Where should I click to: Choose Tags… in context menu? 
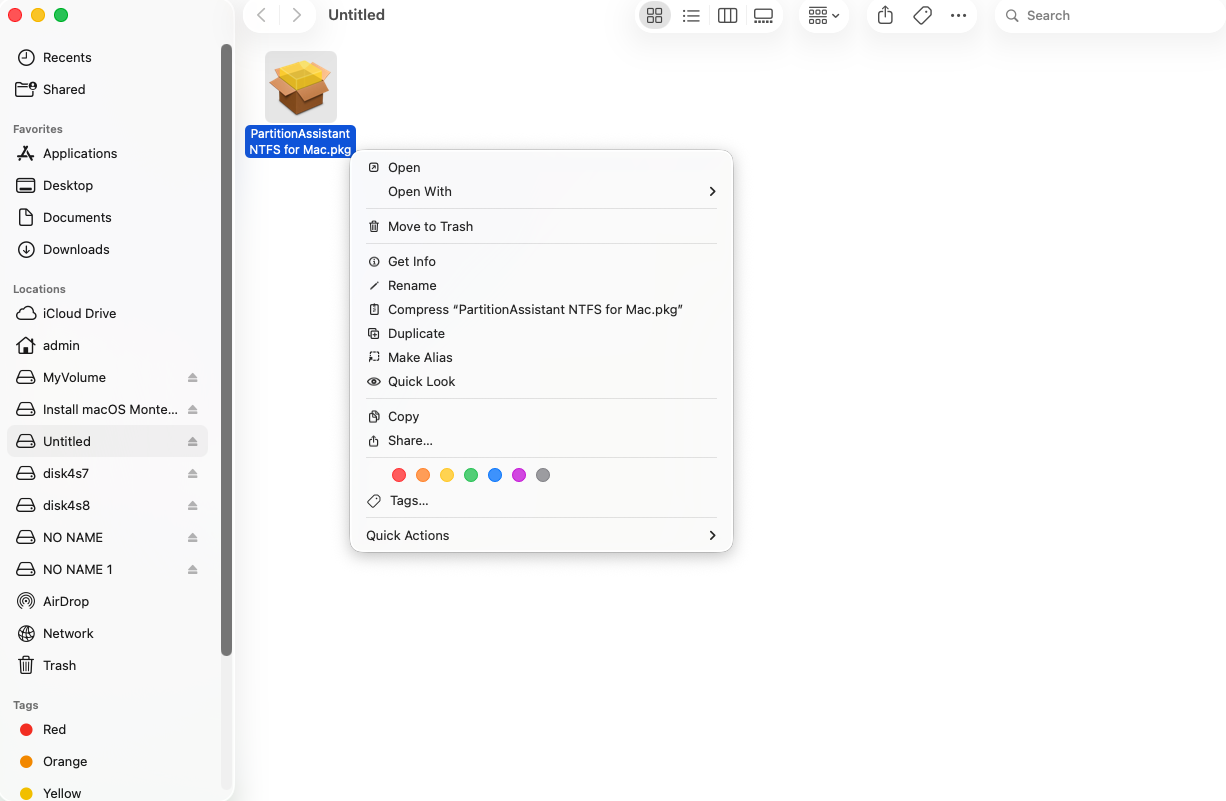point(541,500)
